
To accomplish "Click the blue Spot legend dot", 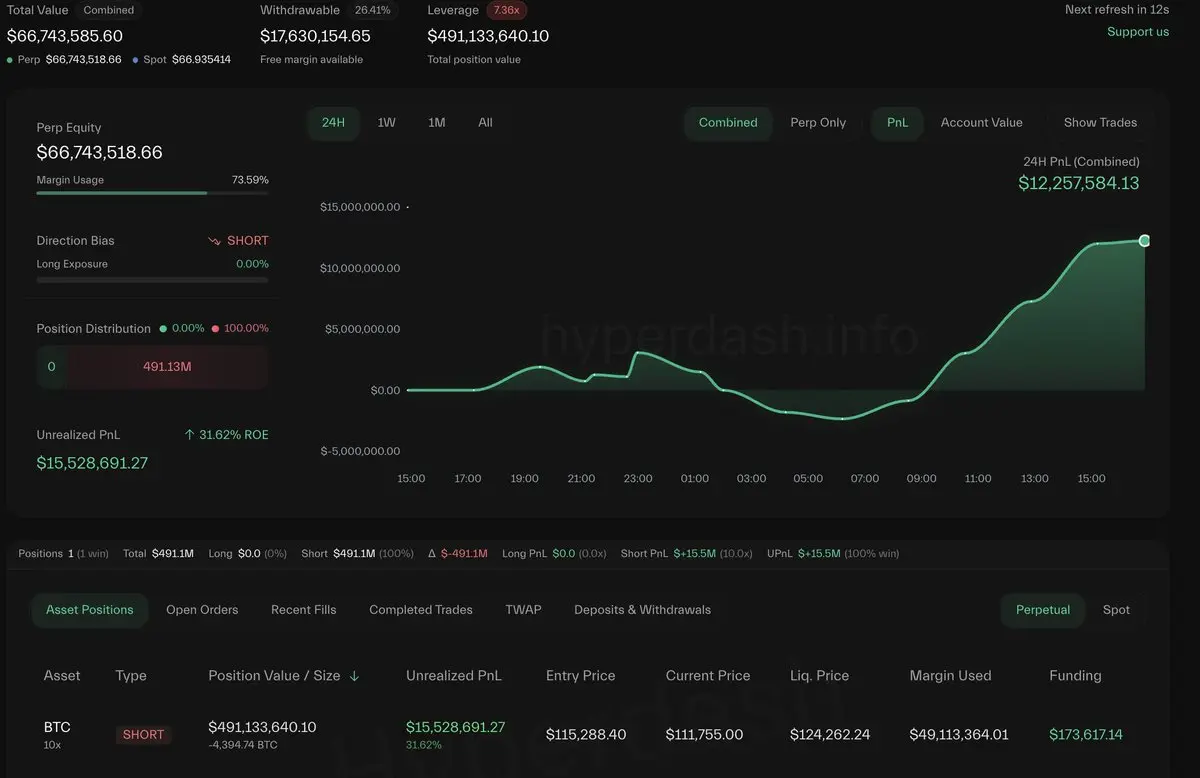I will point(136,60).
